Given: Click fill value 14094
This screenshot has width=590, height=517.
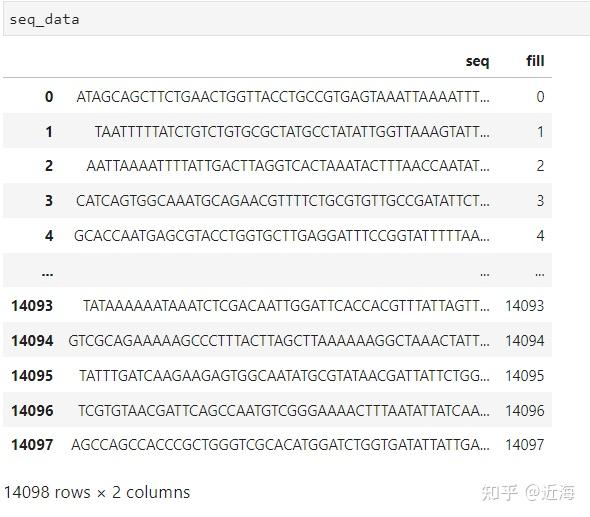Looking at the screenshot, I should 525,341.
